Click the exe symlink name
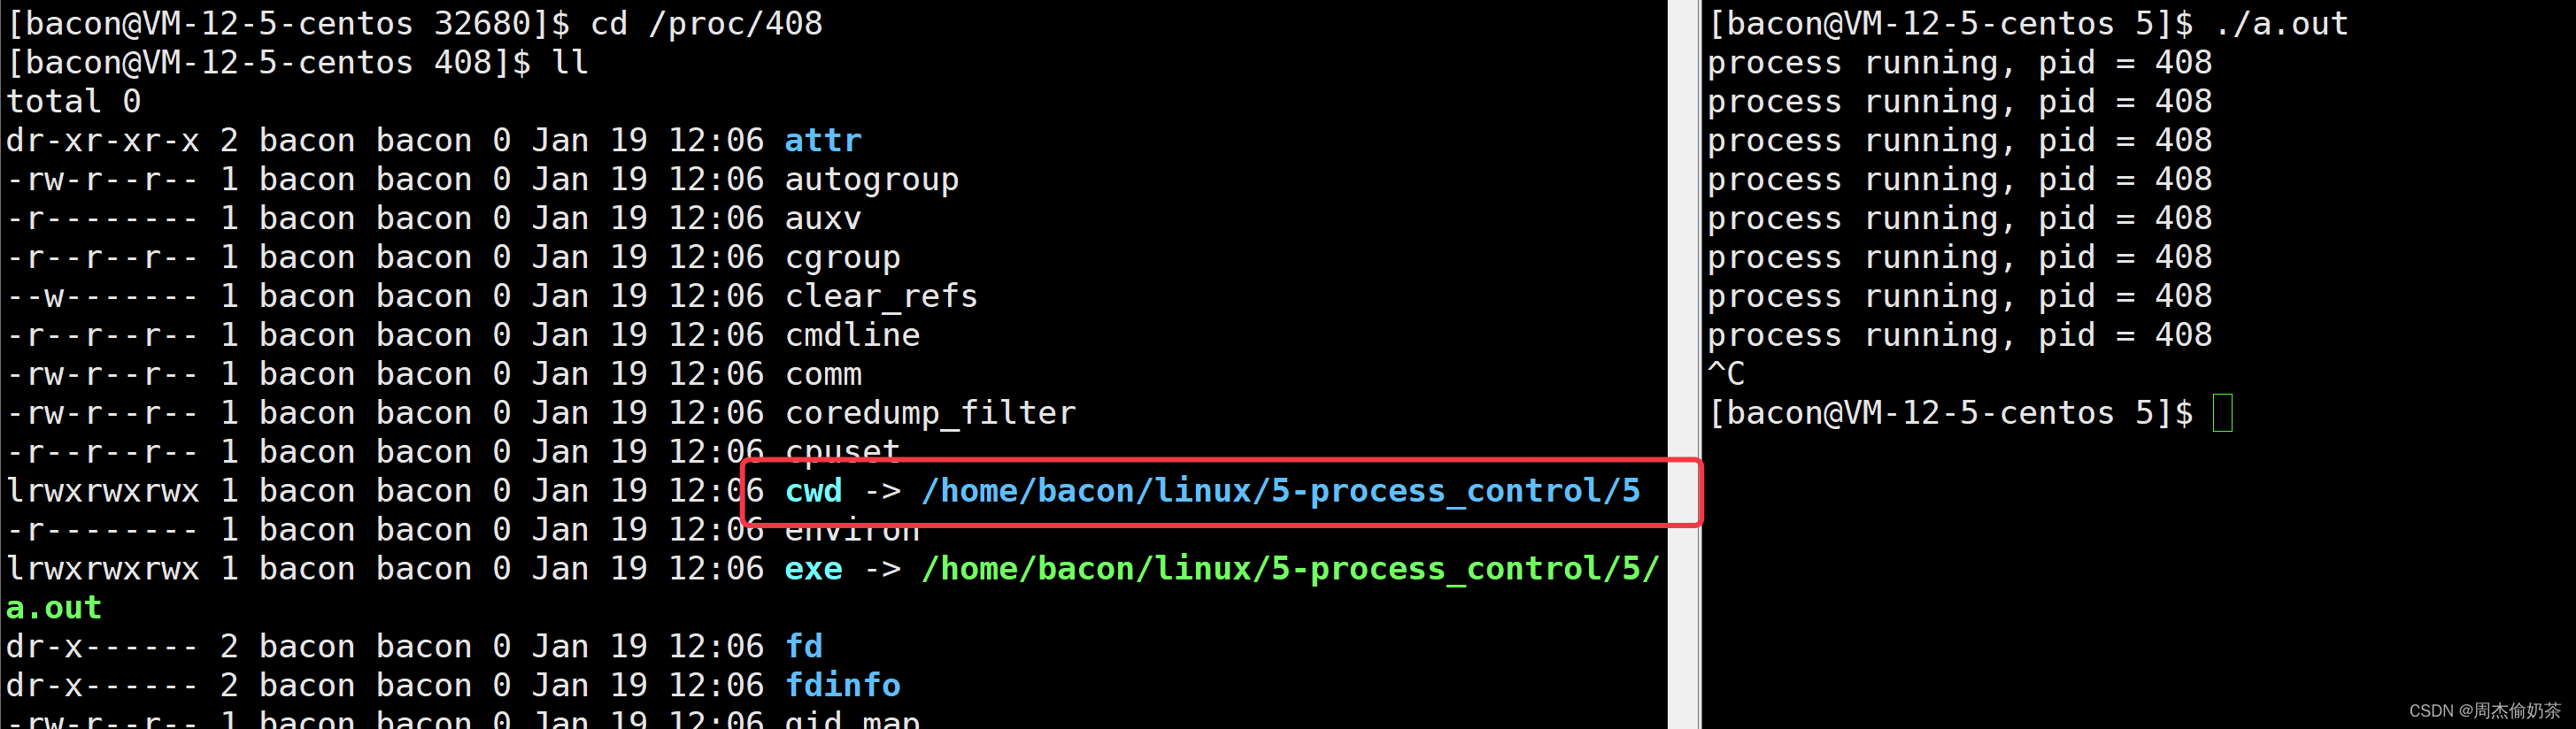The image size is (2576, 729). [813, 569]
